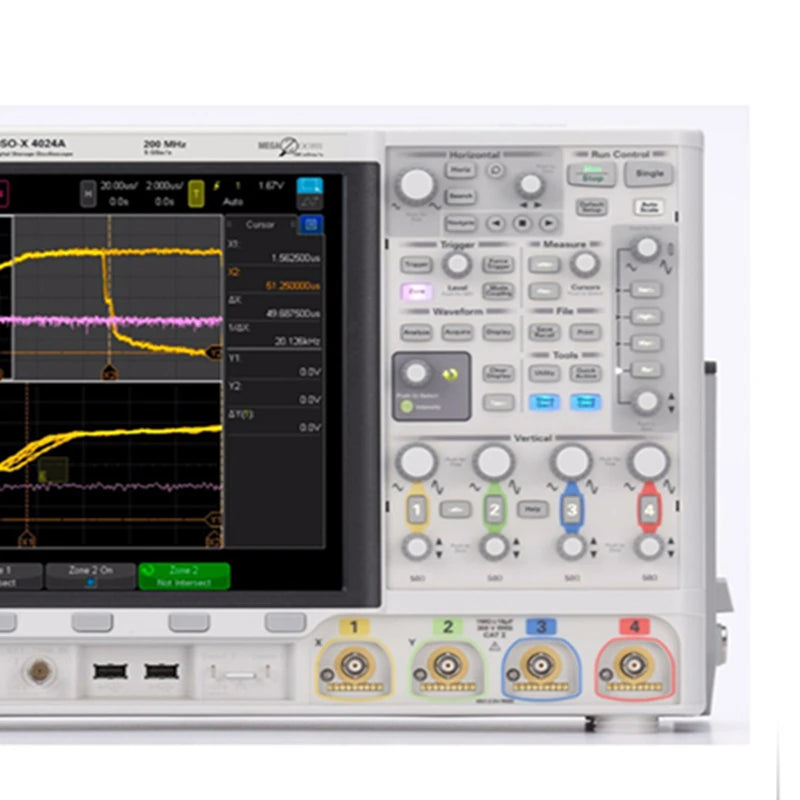Click channel 1 vertical position knob
The width and height of the screenshot is (800, 800).
[417, 547]
